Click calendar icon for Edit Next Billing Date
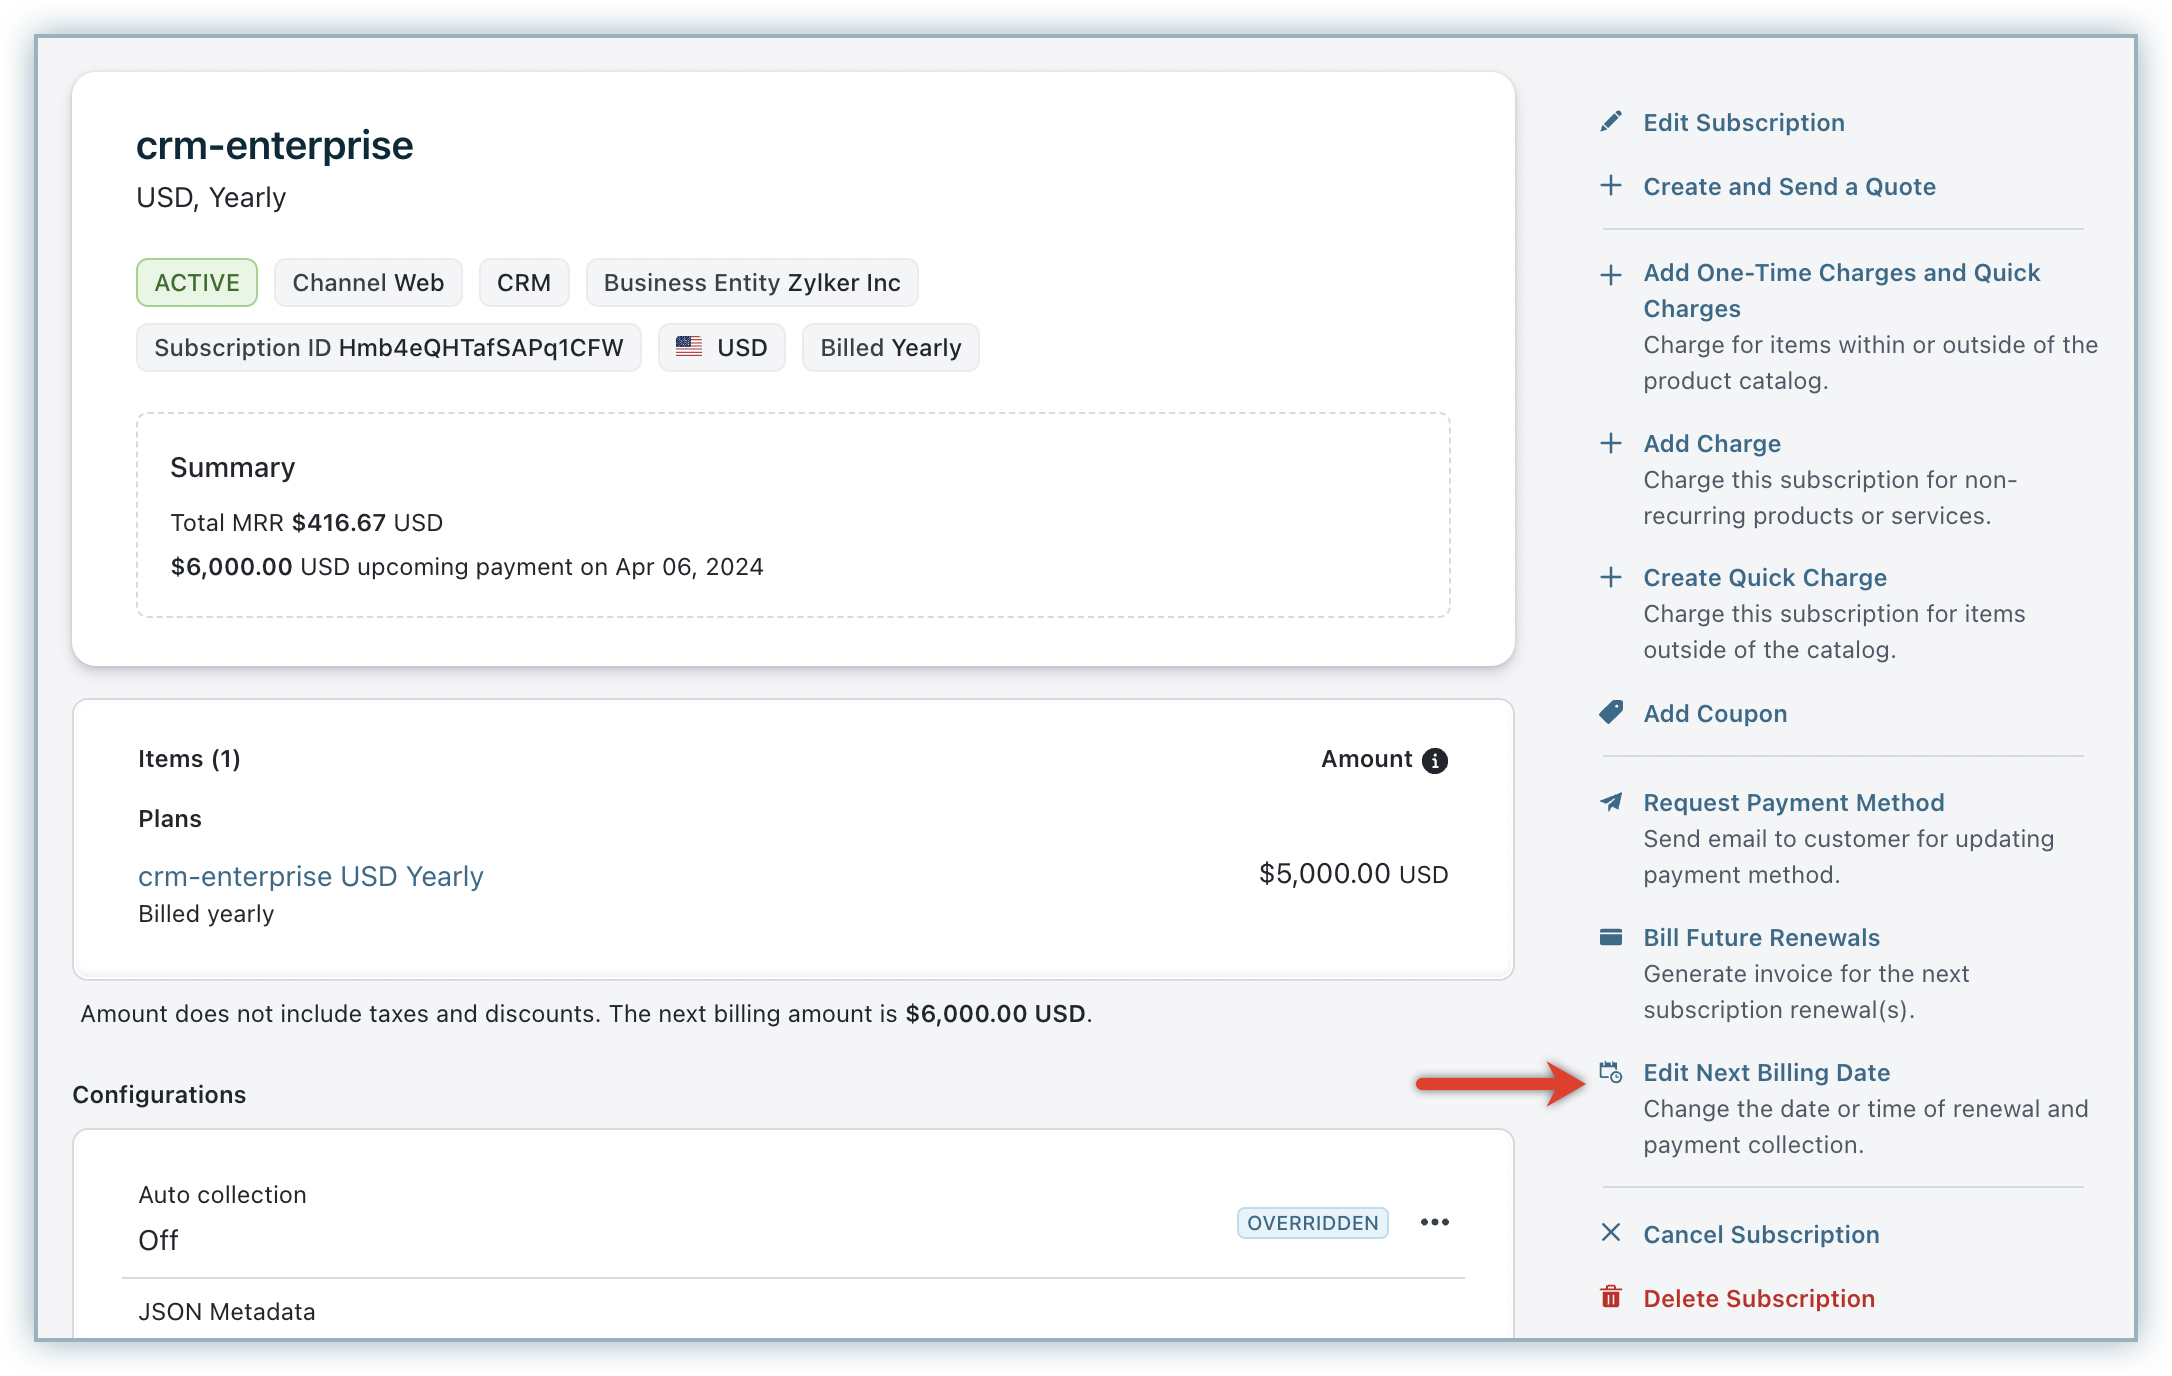 [x=1610, y=1072]
